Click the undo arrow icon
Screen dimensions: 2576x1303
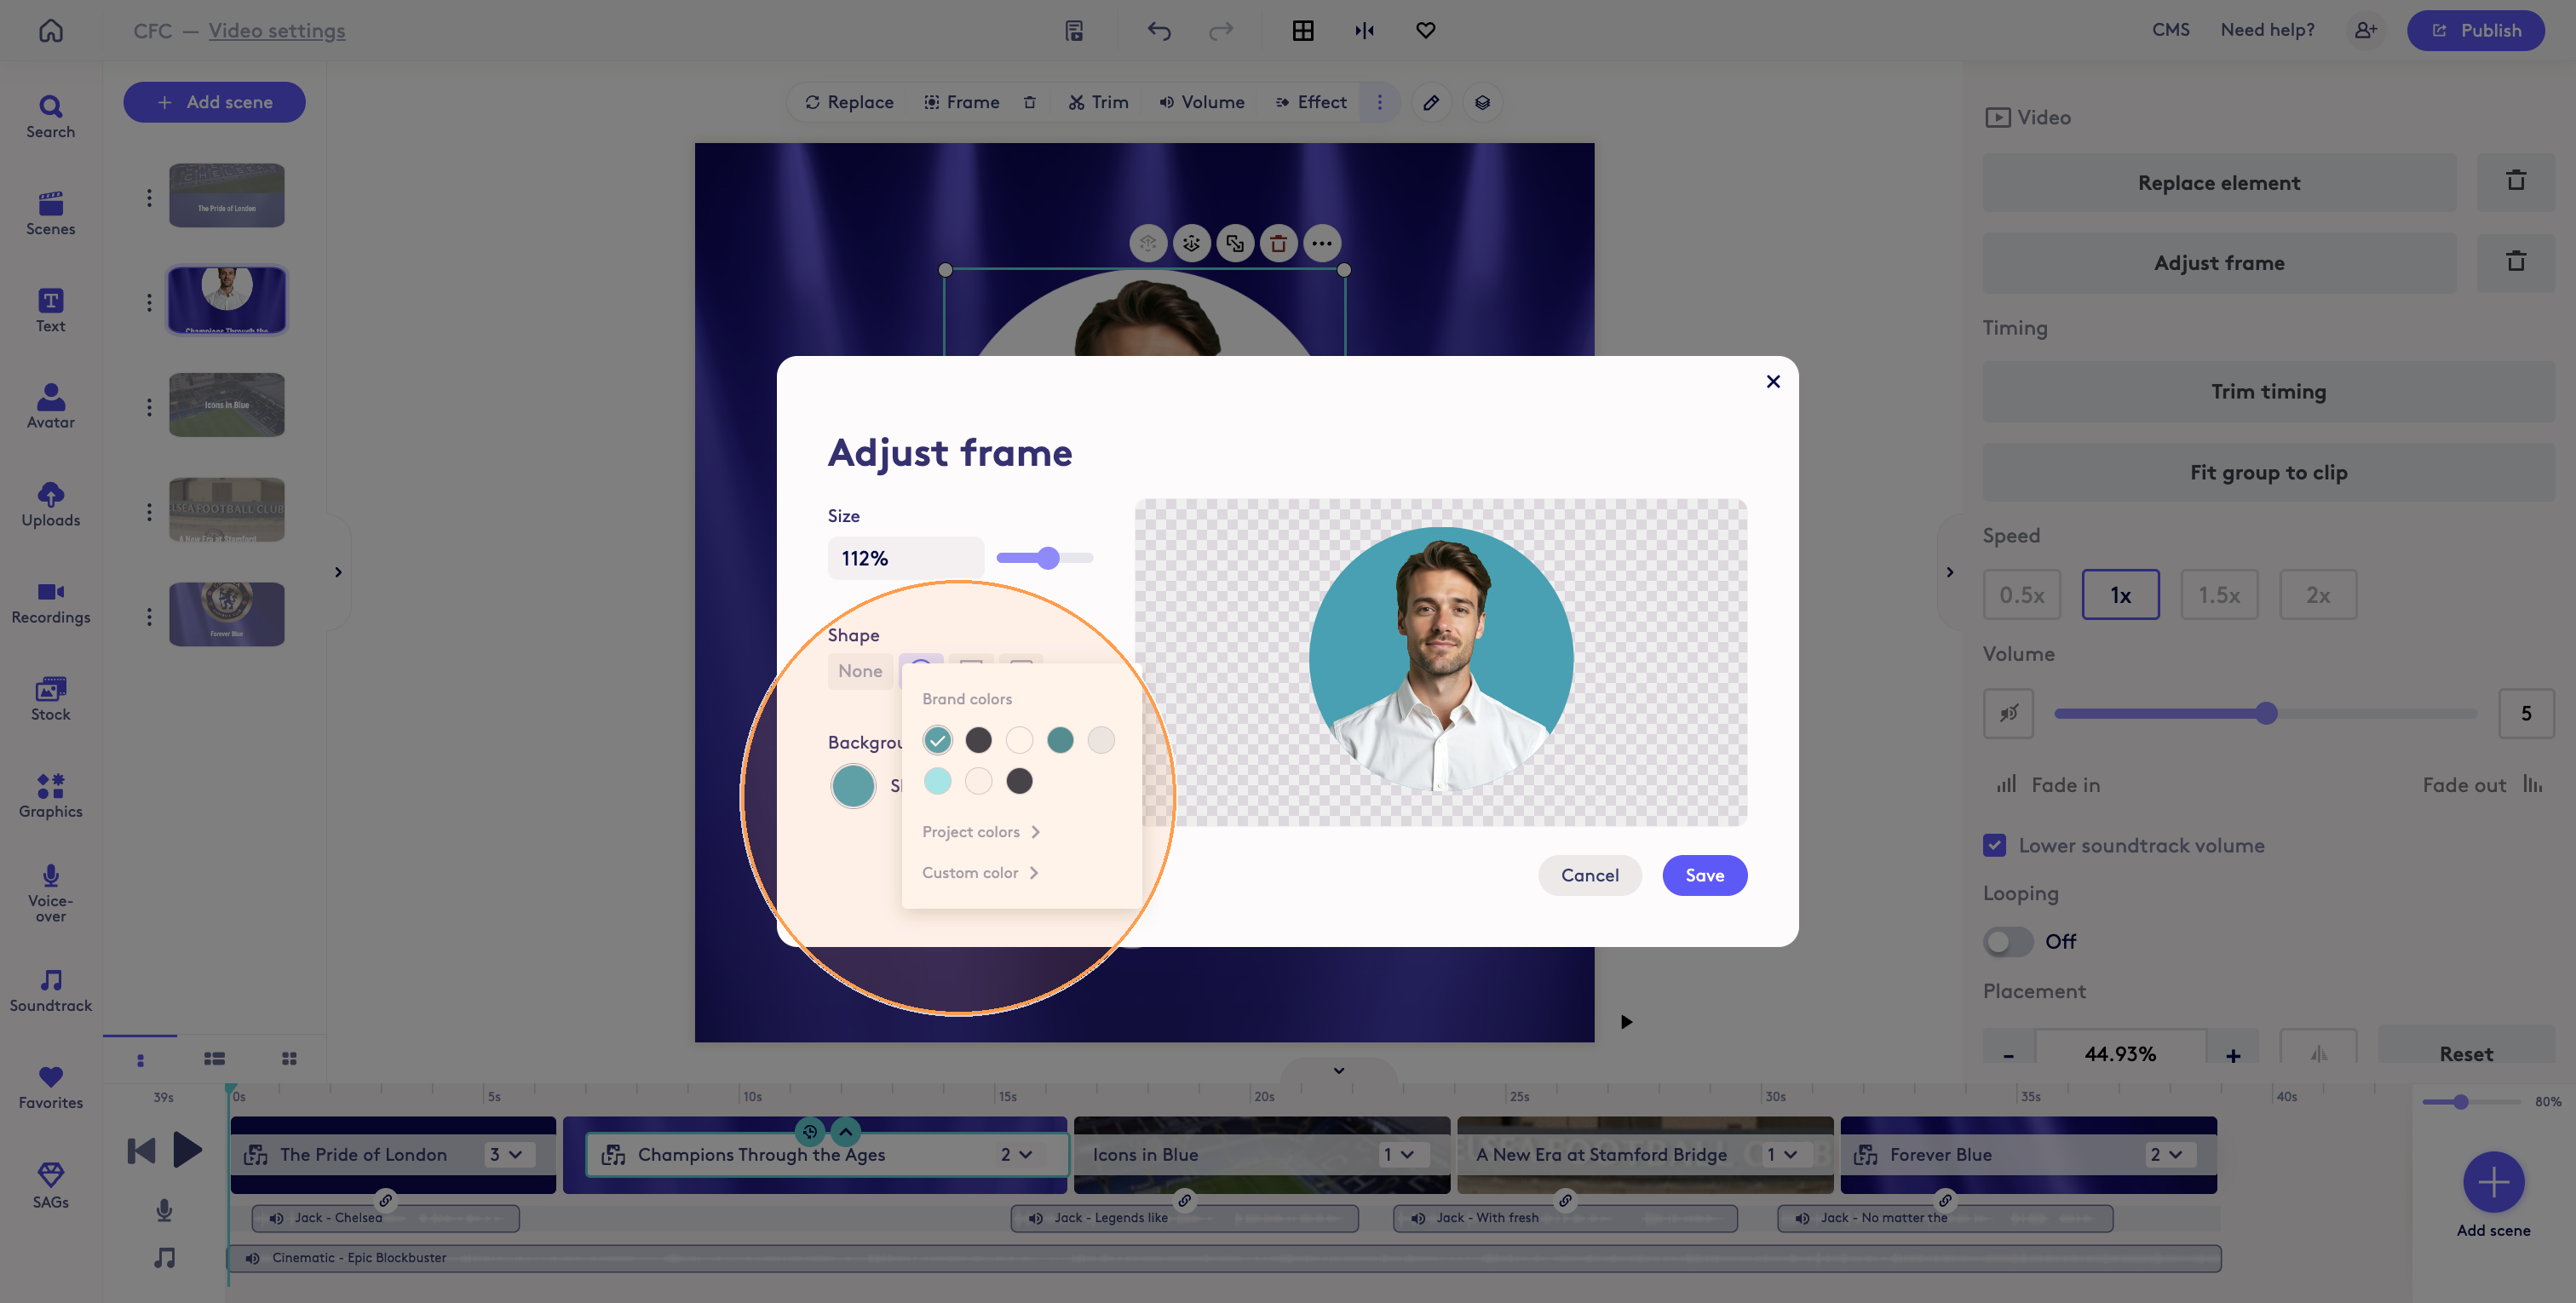click(1158, 30)
